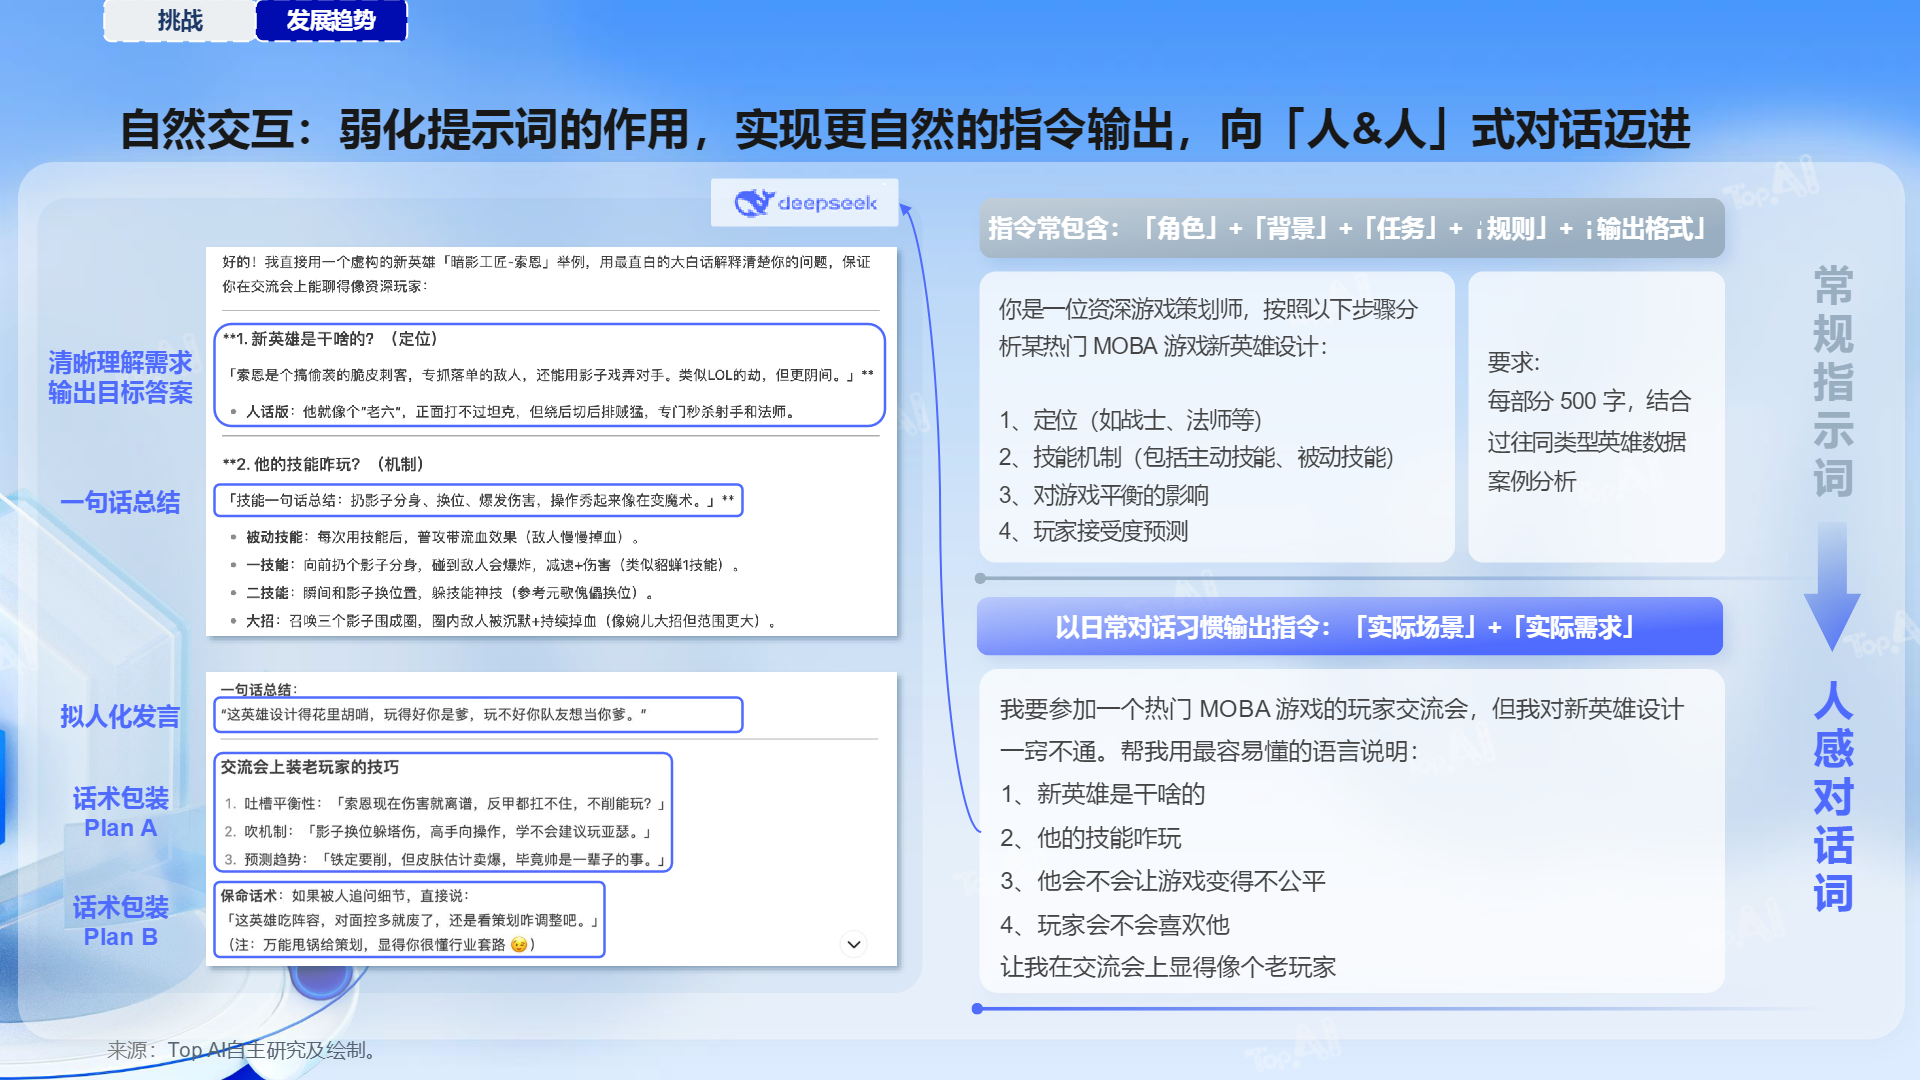1920x1080 pixels.
Task: Click the line 让我在交流会上显得像个老玩家
Action: click(1168, 967)
